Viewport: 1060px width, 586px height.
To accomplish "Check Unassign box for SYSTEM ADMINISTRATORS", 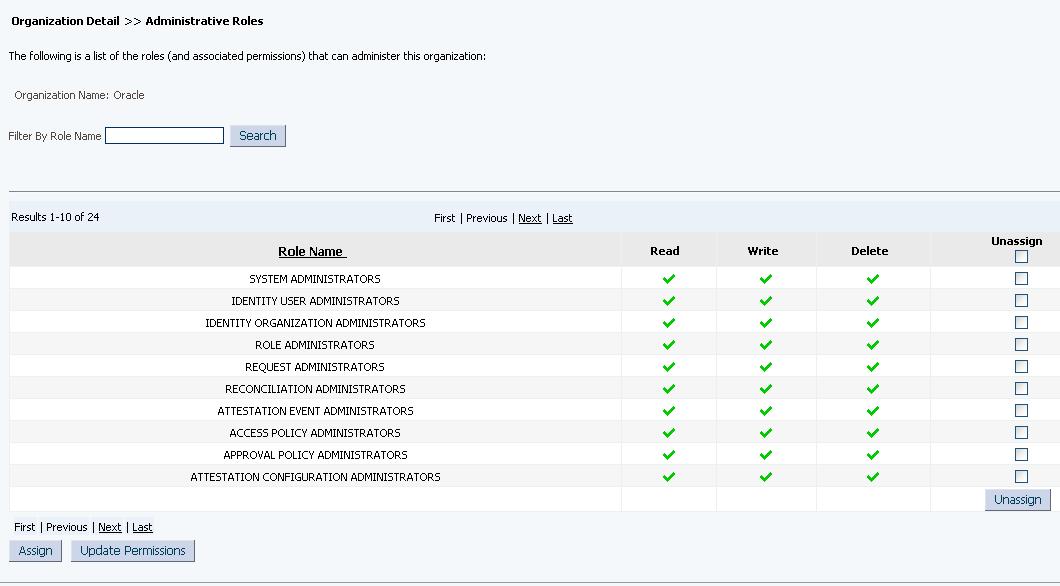I will coord(1021,278).
